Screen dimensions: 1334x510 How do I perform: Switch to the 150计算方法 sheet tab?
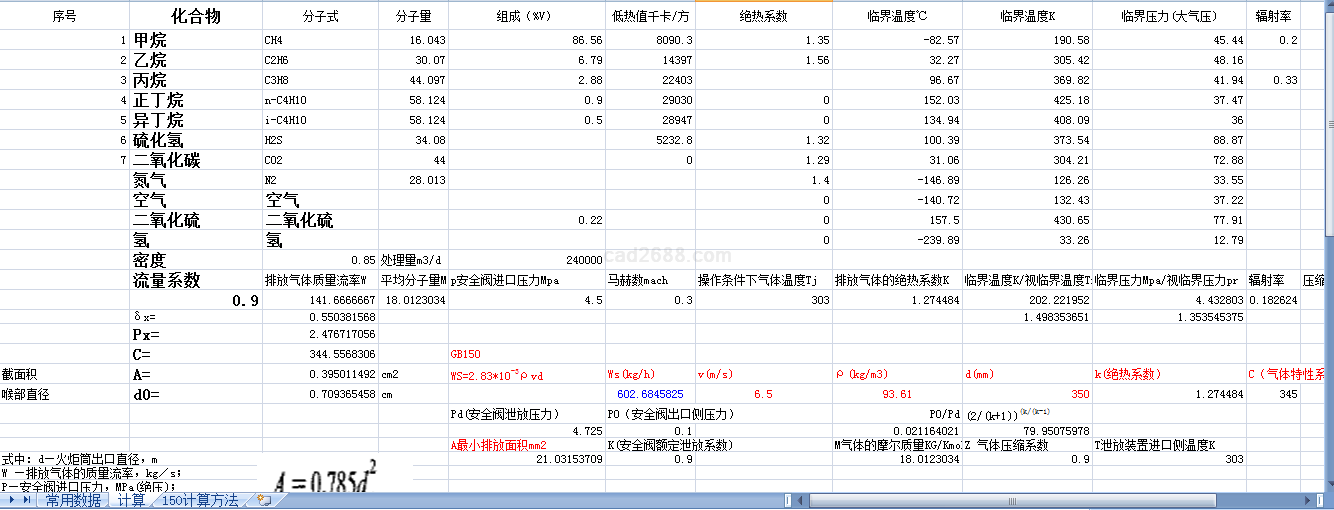tap(201, 500)
